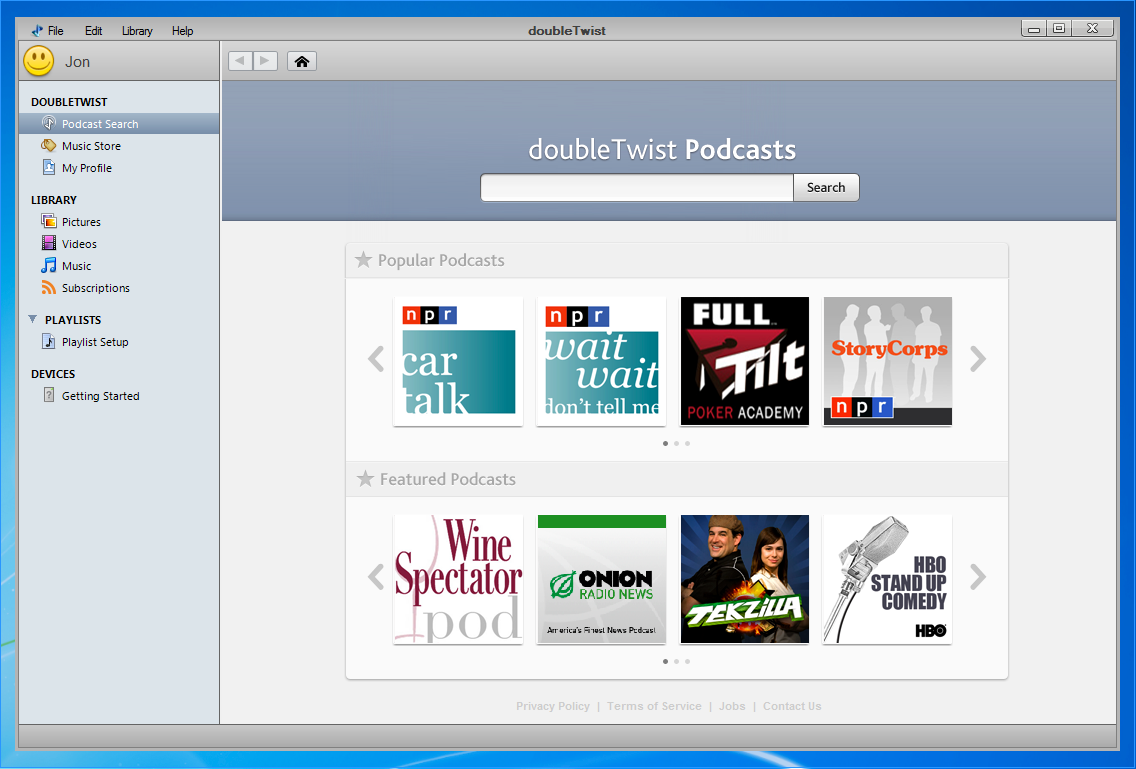The width and height of the screenshot is (1136, 769).
Task: Click the Music Store tag icon
Action: click(49, 146)
